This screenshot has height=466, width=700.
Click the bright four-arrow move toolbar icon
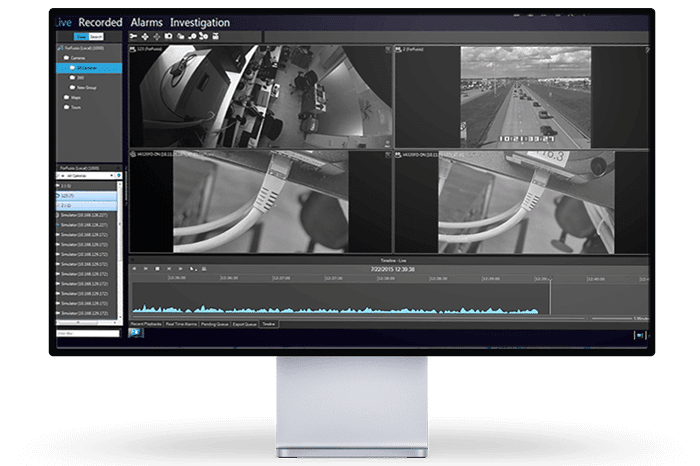click(x=145, y=36)
